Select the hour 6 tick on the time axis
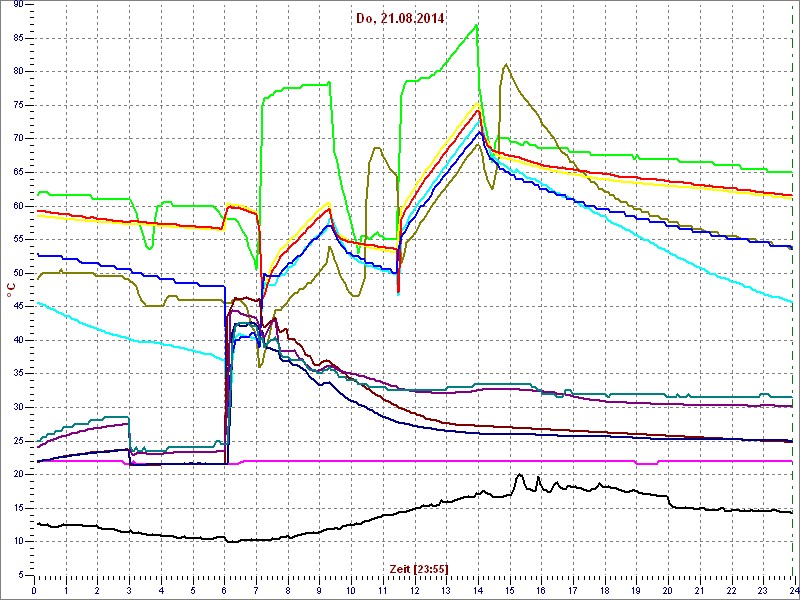 [225, 590]
